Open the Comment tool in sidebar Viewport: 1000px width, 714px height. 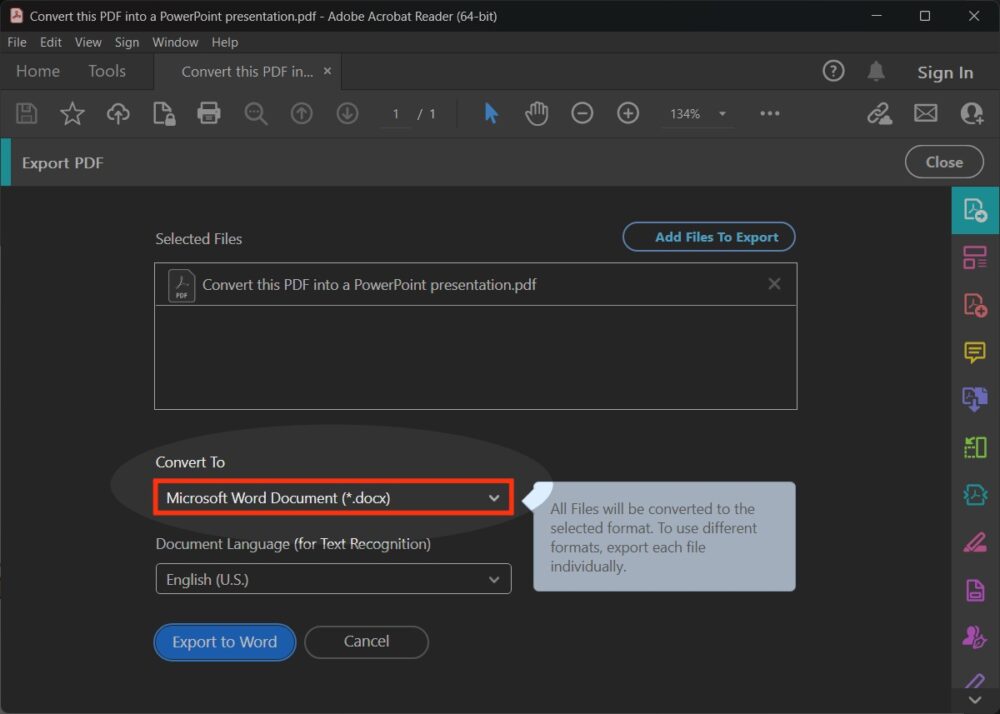point(974,352)
